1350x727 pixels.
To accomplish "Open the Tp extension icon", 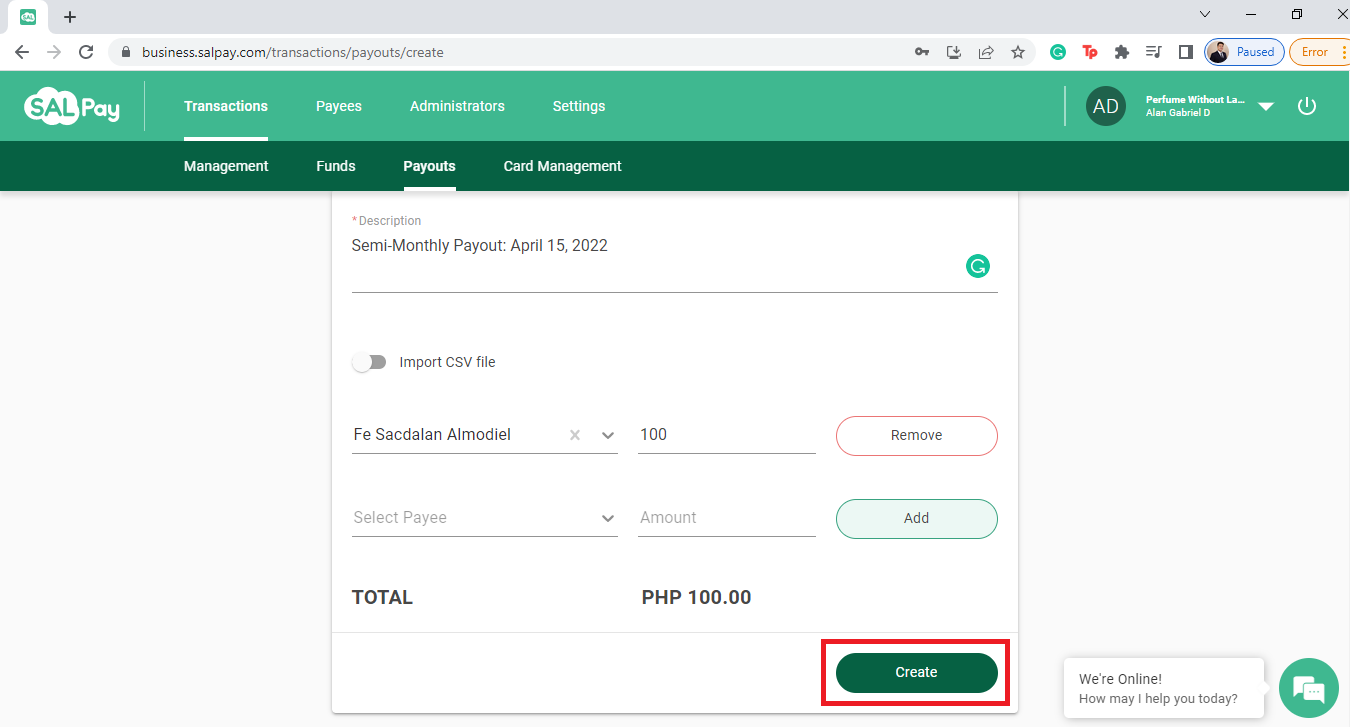I will [1090, 52].
